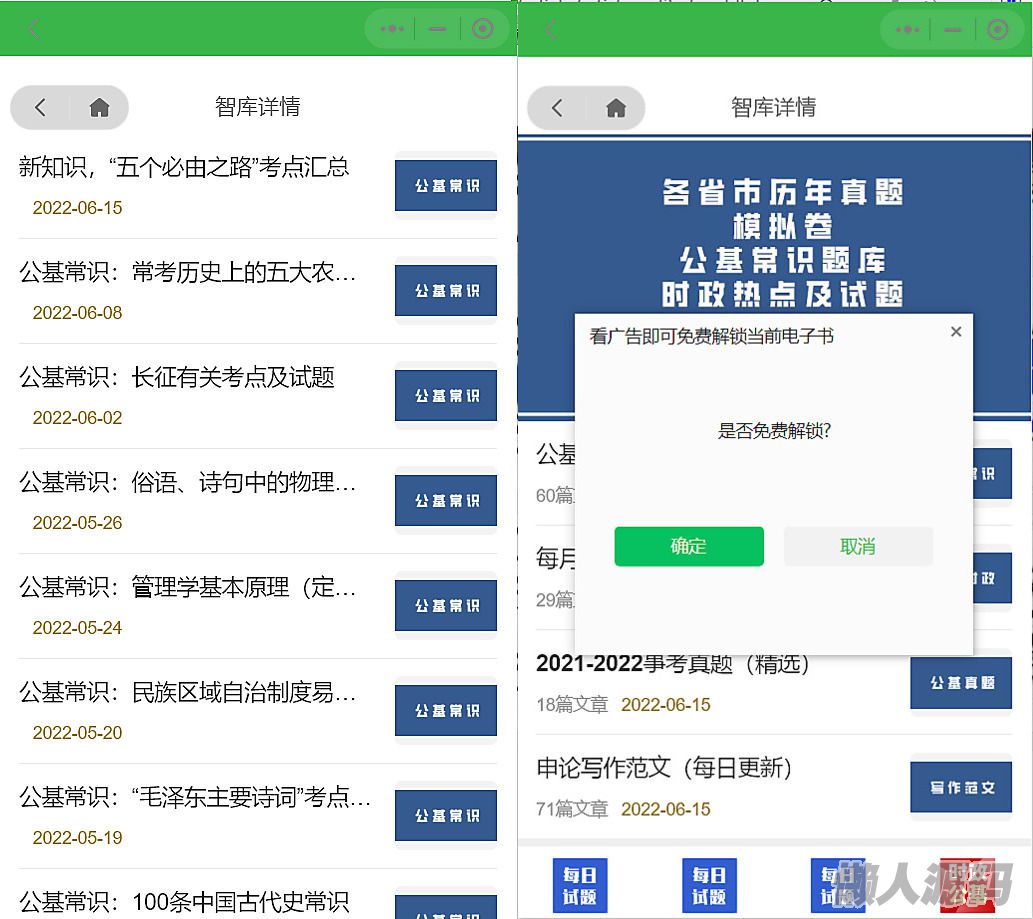Close the free unlock dialog with the X
Screen dimensions: 1033x919
click(956, 332)
